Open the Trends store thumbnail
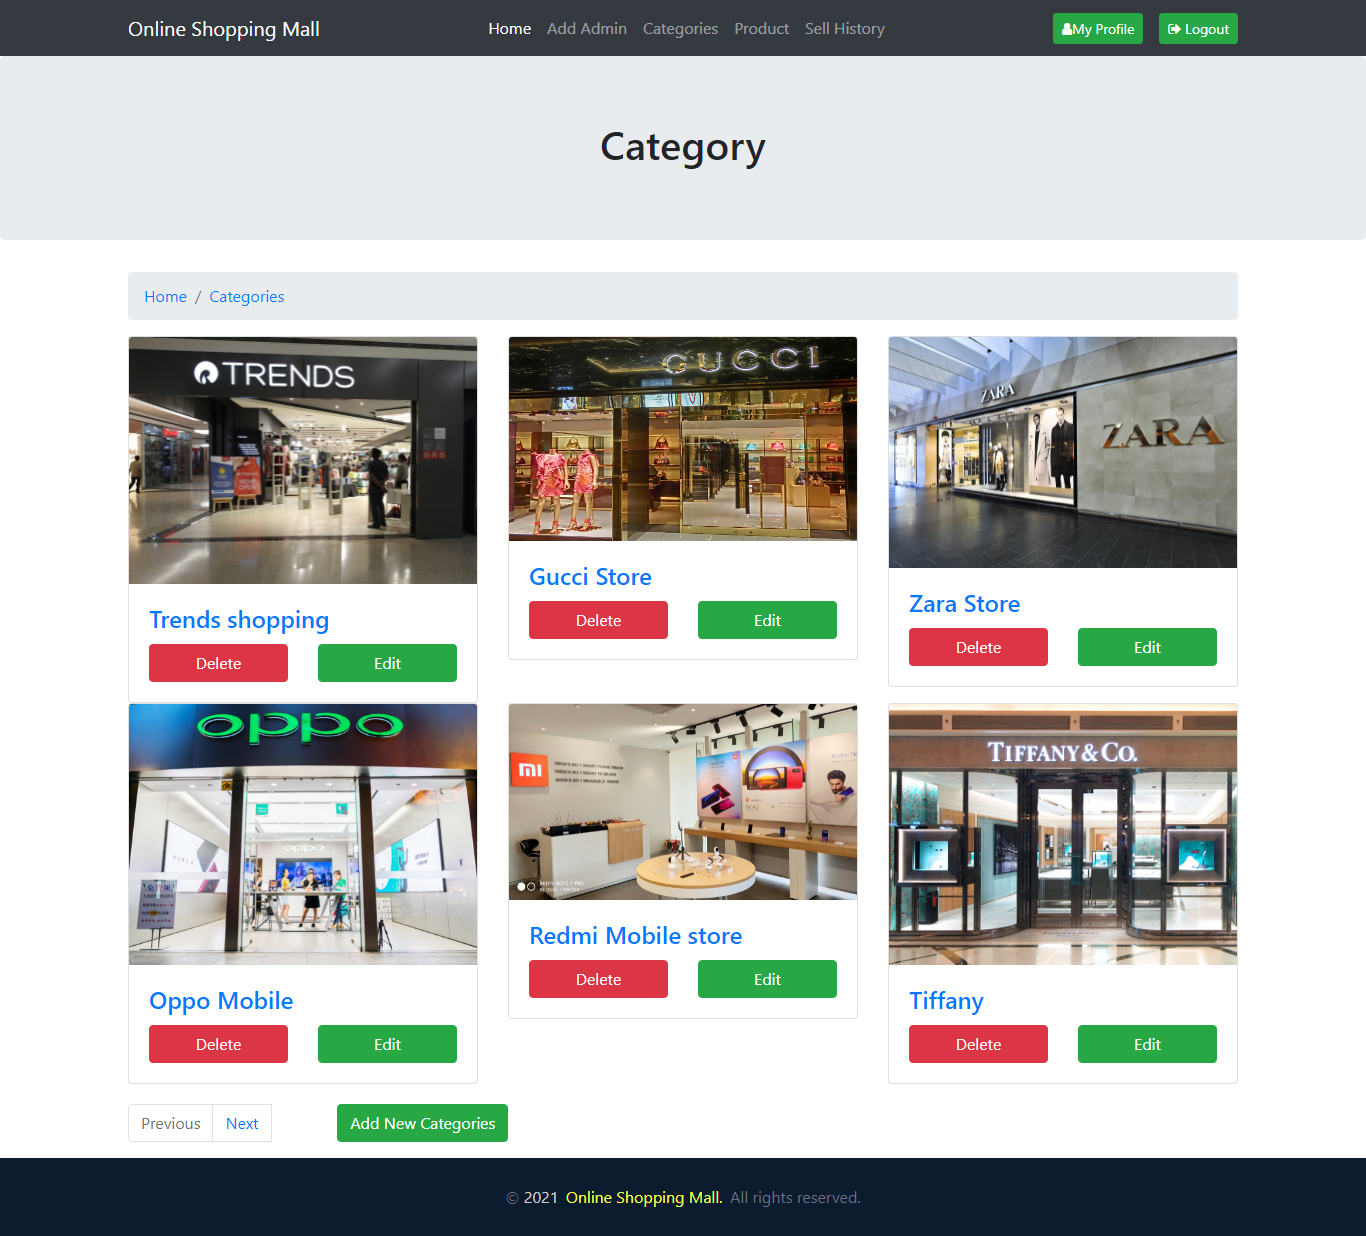 [303, 460]
